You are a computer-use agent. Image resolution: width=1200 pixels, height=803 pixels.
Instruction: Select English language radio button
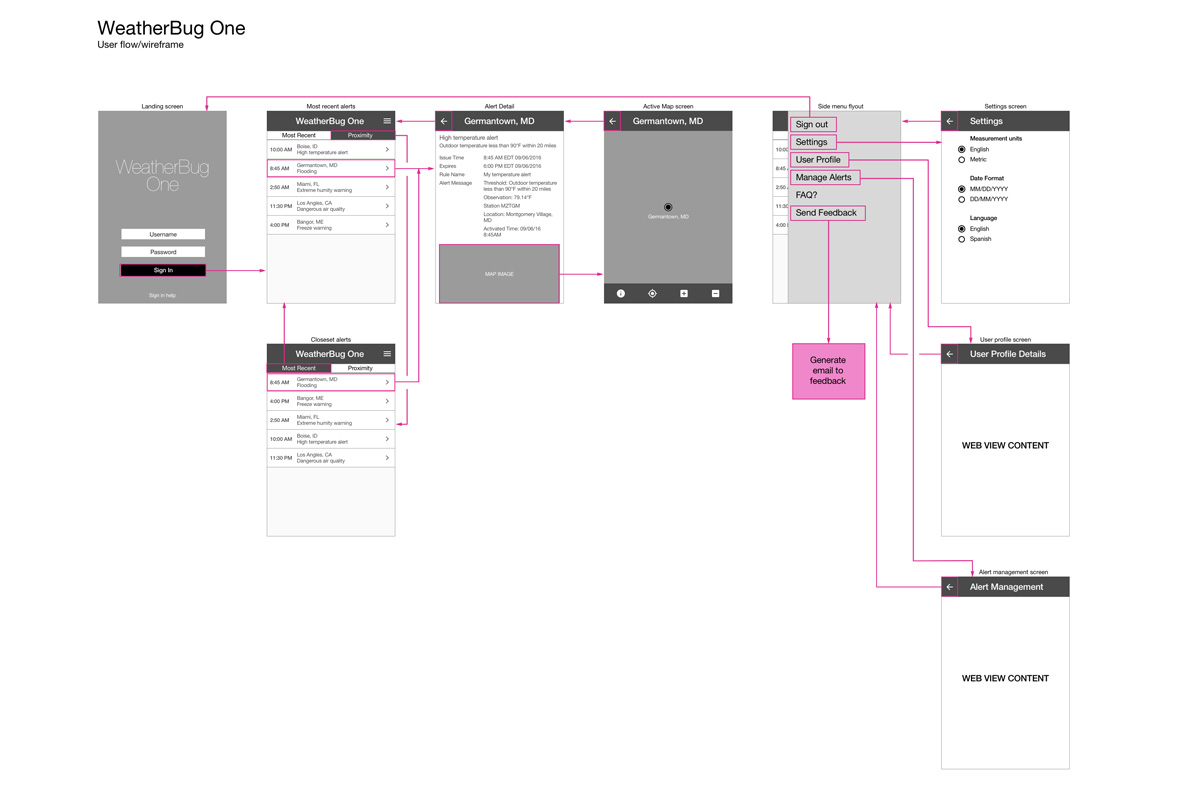click(x=962, y=229)
